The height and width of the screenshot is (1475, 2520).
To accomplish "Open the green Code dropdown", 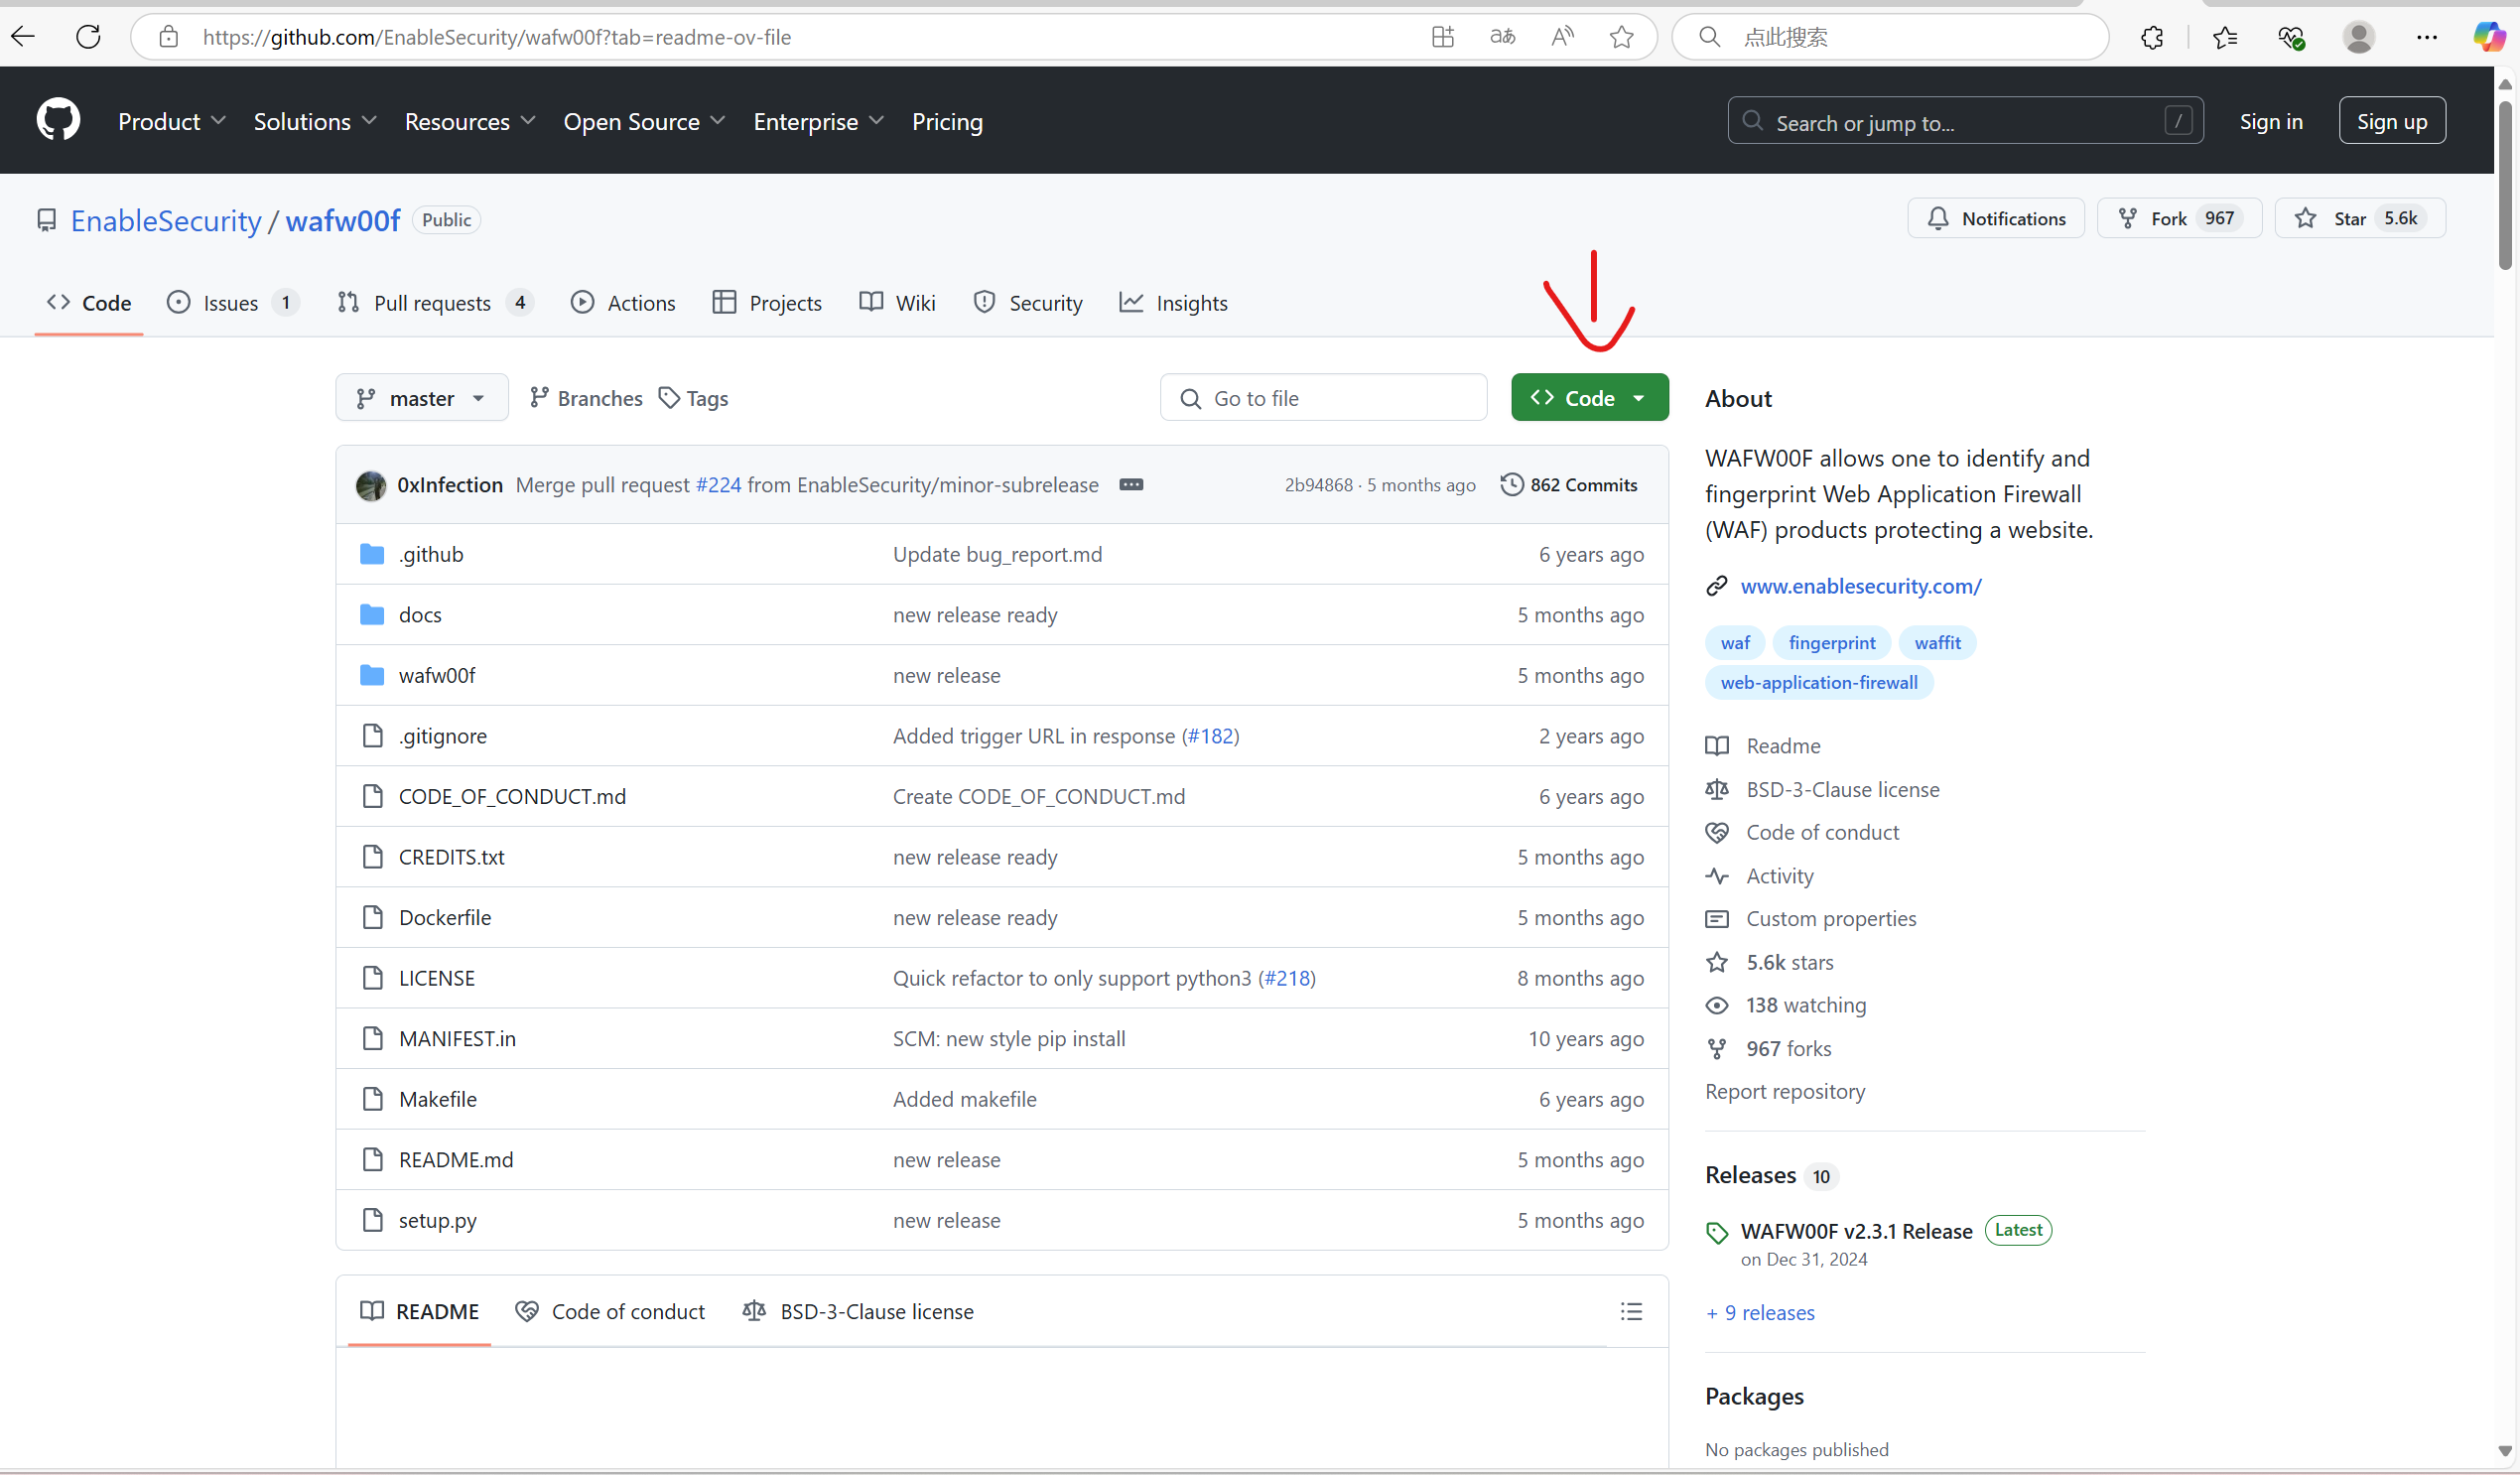I will point(1589,398).
